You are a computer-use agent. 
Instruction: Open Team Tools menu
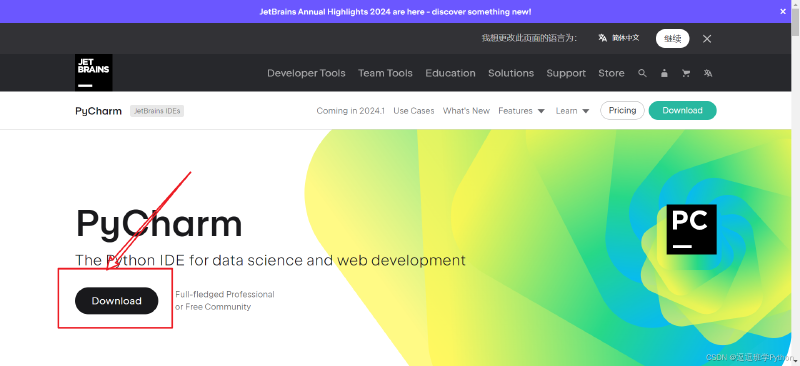pos(385,73)
